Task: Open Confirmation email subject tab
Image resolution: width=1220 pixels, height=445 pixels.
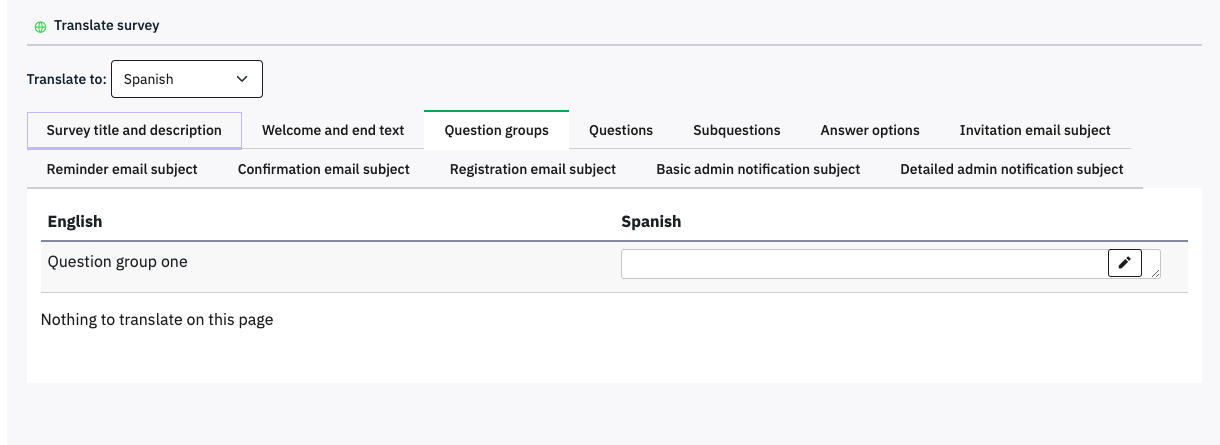Action: (324, 169)
